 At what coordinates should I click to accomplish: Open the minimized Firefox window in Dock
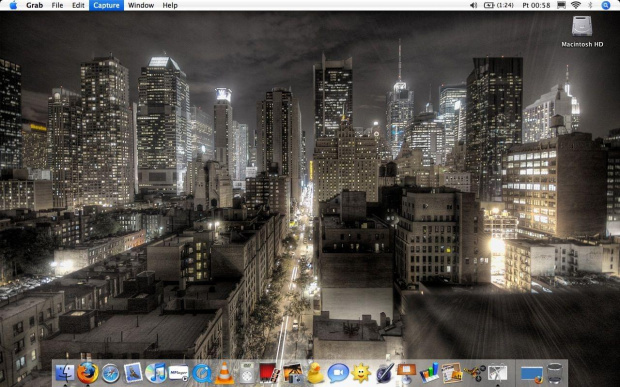[532, 374]
